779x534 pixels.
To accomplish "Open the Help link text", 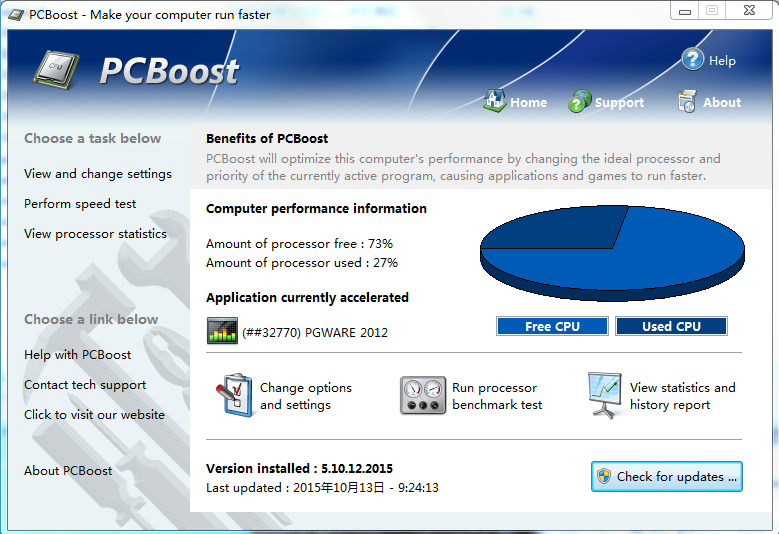I will click(722, 61).
